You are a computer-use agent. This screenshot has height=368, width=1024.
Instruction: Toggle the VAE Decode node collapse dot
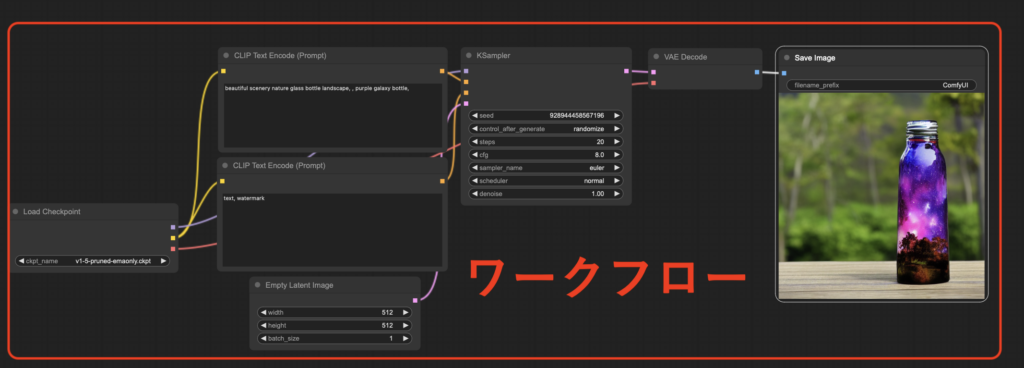[x=656, y=57]
